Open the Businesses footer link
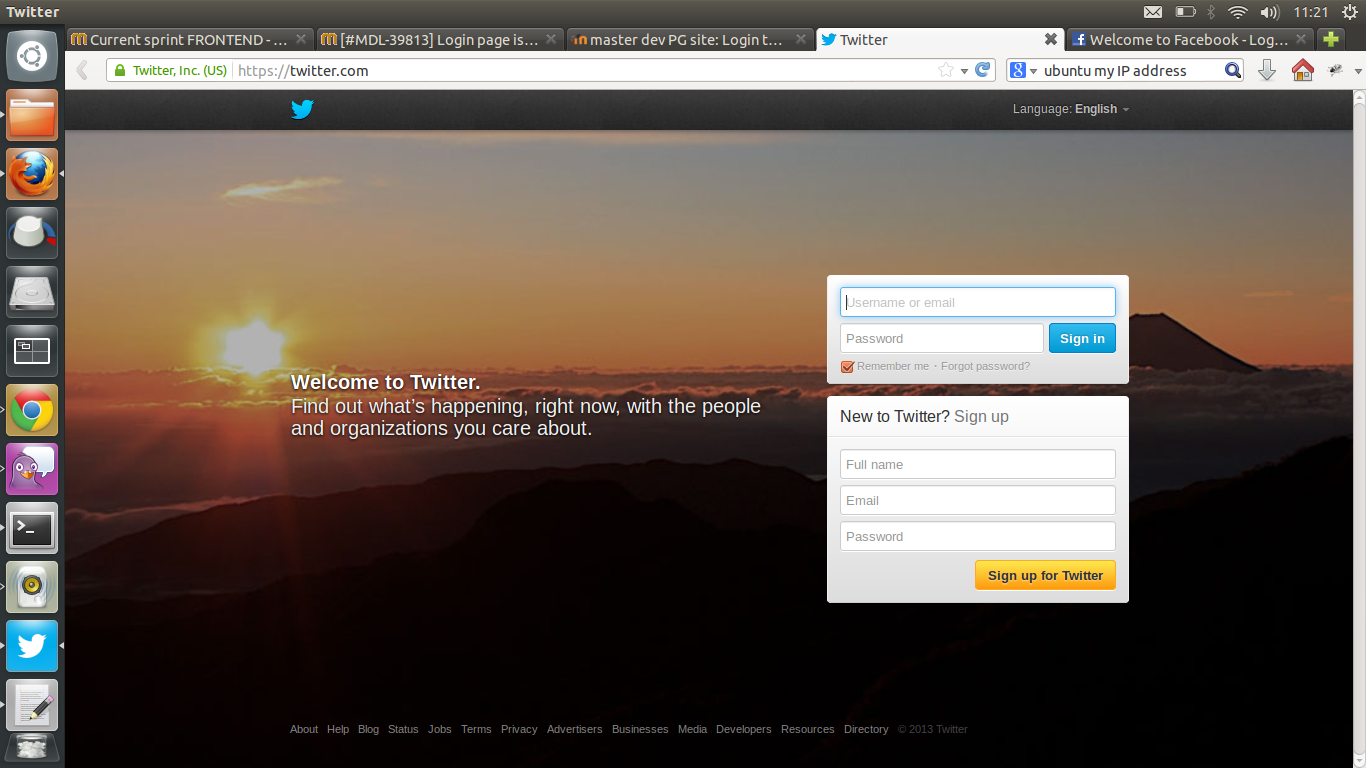Viewport: 1366px width, 768px height. (640, 729)
